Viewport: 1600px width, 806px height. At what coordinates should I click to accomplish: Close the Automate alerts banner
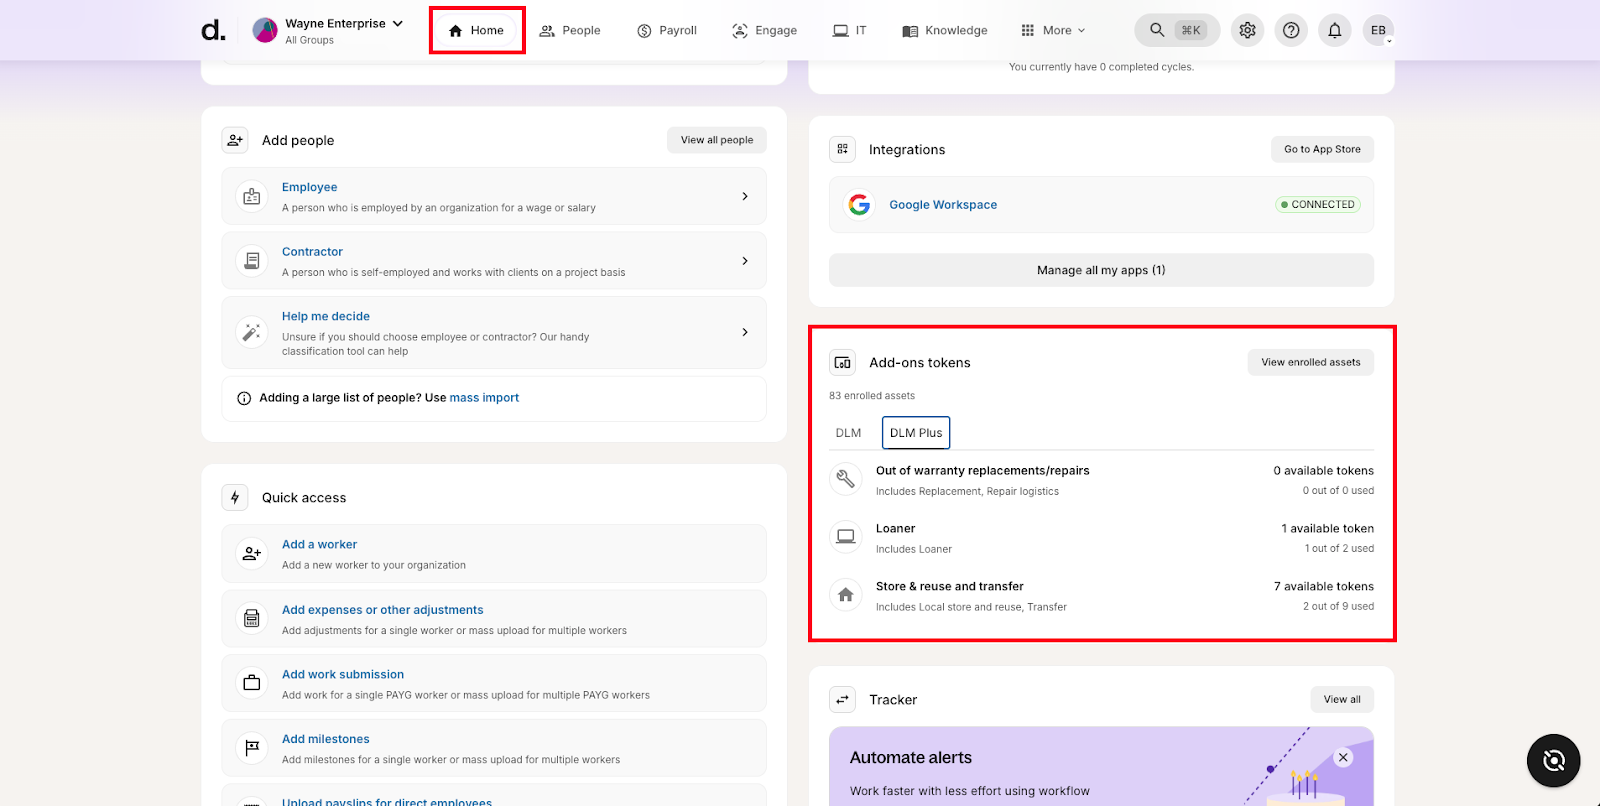pos(1343,757)
